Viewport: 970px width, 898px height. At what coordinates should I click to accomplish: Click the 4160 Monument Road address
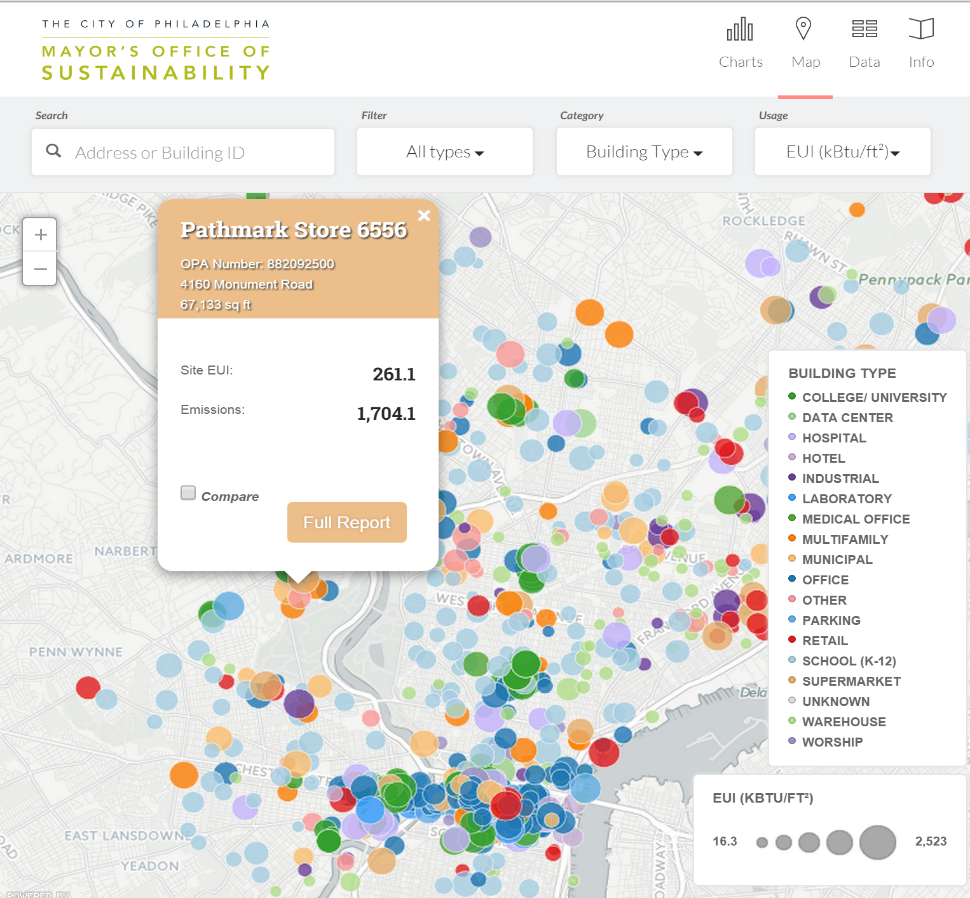(247, 284)
